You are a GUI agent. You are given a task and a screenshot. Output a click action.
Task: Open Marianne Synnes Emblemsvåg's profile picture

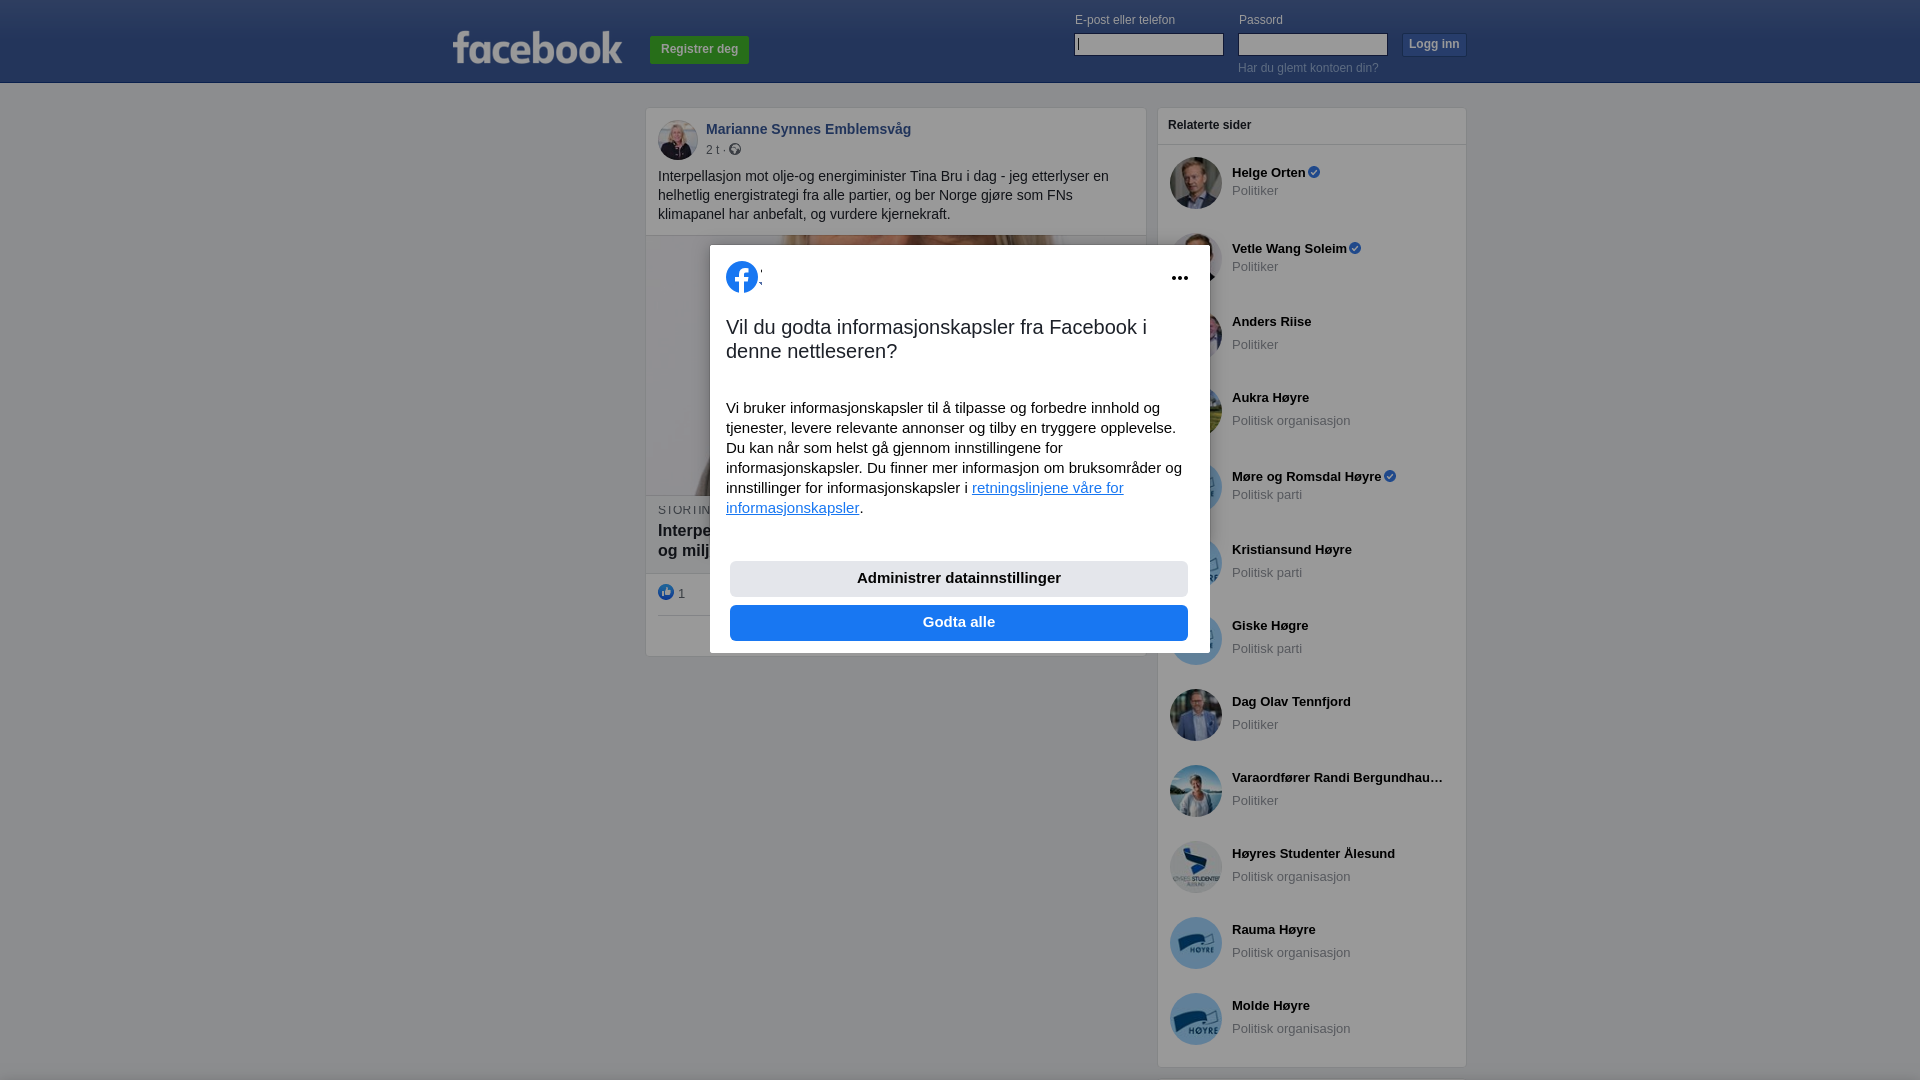click(678, 140)
